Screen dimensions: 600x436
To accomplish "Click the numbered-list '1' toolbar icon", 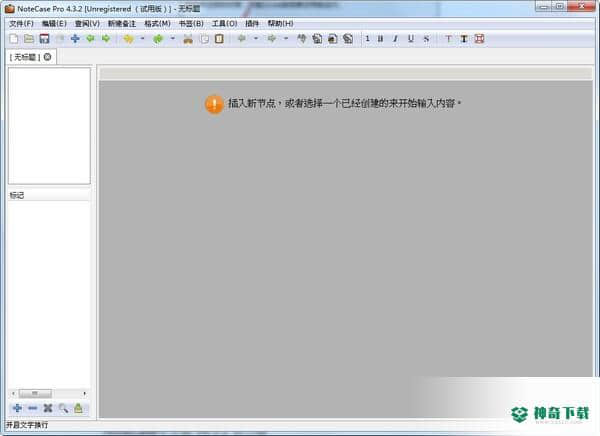I will click(x=367, y=39).
